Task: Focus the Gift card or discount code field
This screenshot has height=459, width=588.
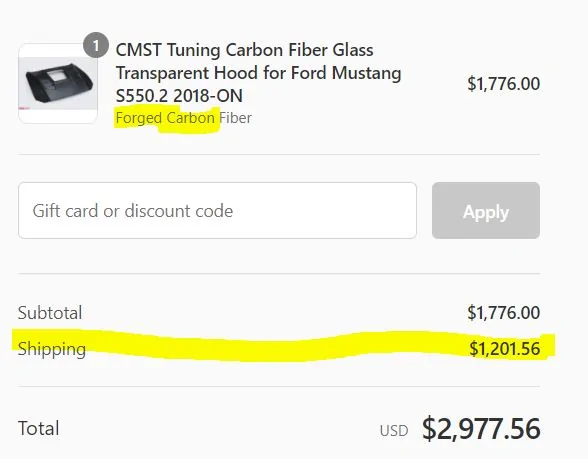Action: (x=218, y=210)
